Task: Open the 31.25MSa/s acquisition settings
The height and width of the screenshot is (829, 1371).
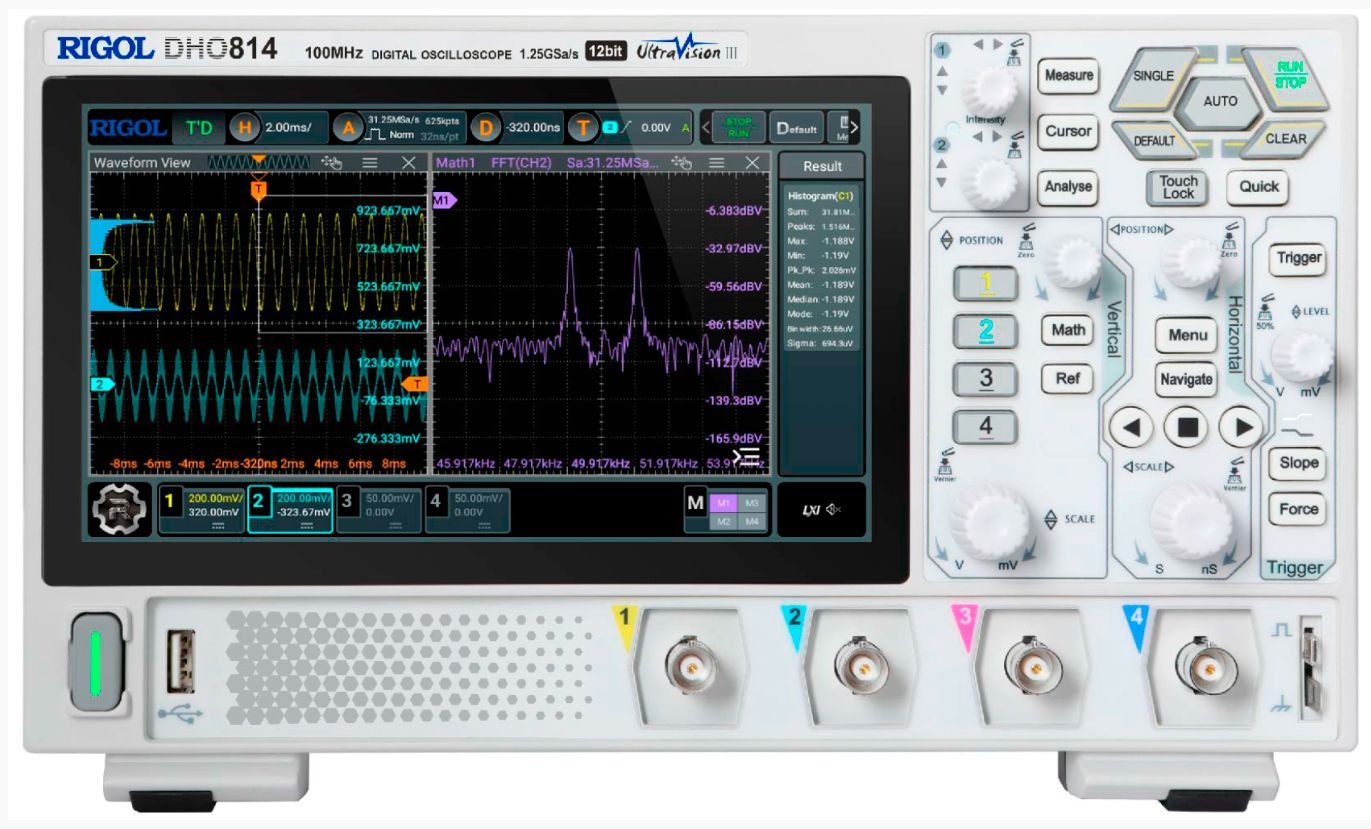Action: [412, 128]
